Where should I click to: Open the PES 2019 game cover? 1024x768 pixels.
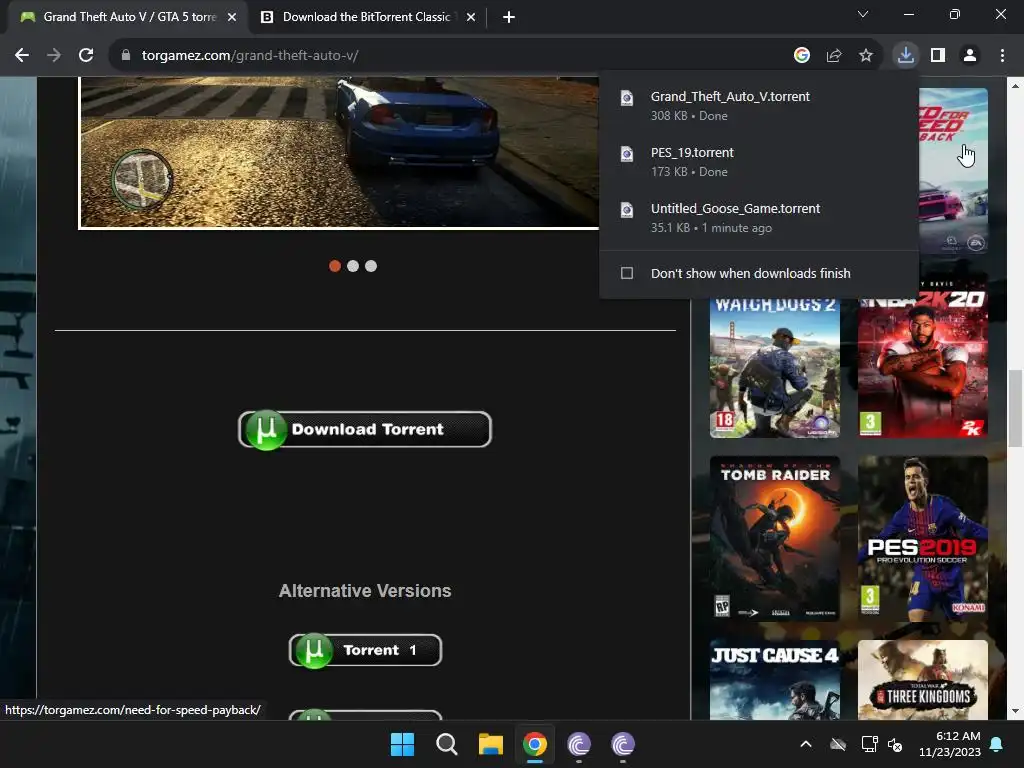pos(923,538)
